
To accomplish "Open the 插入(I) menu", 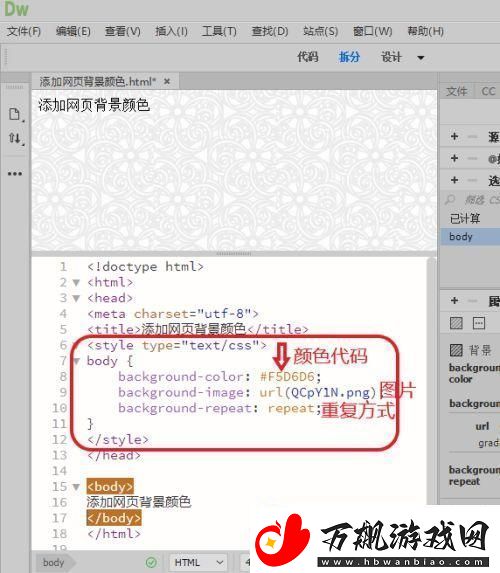I will pos(171,31).
